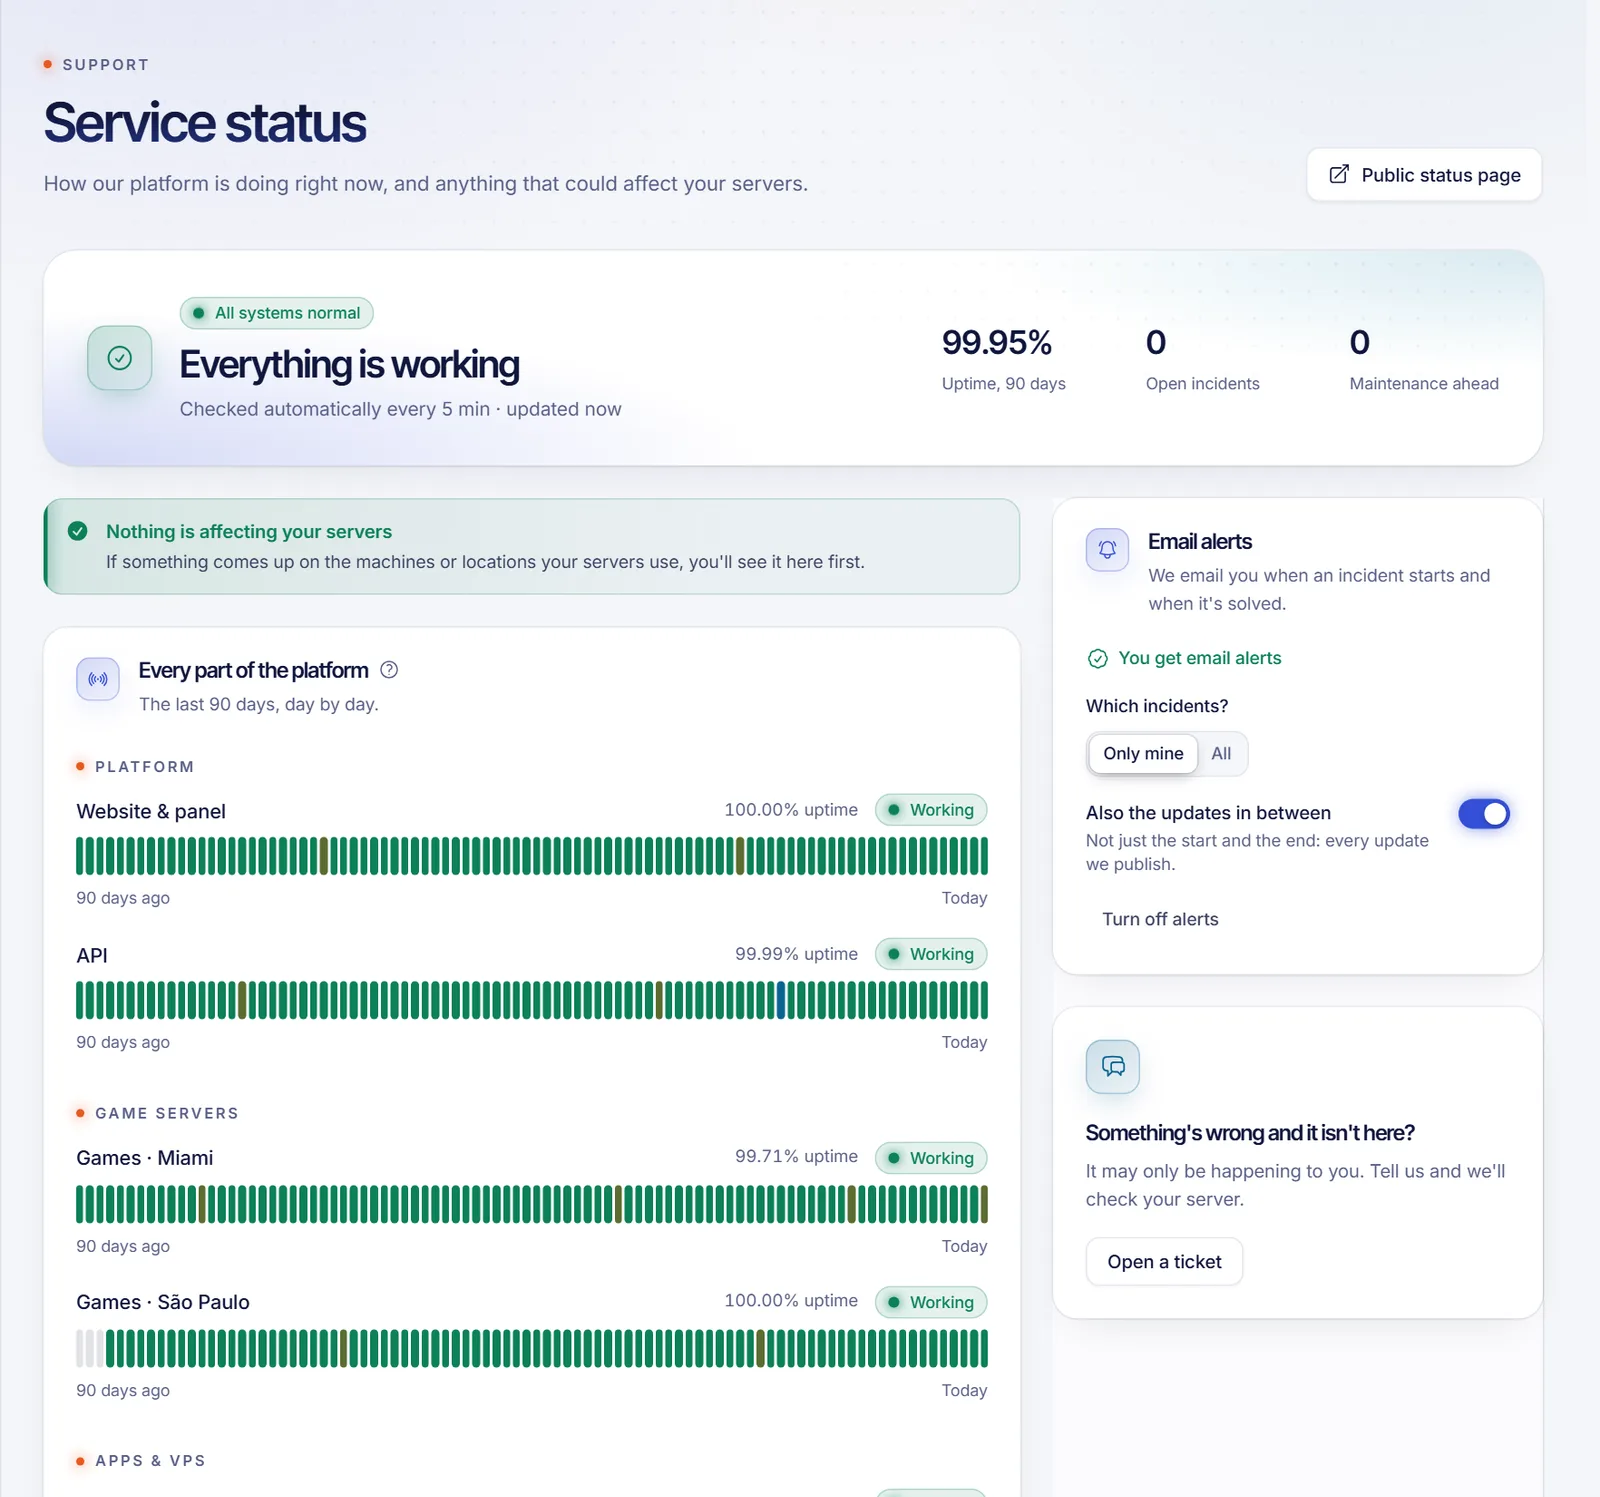Click Turn off alerts

tap(1160, 919)
